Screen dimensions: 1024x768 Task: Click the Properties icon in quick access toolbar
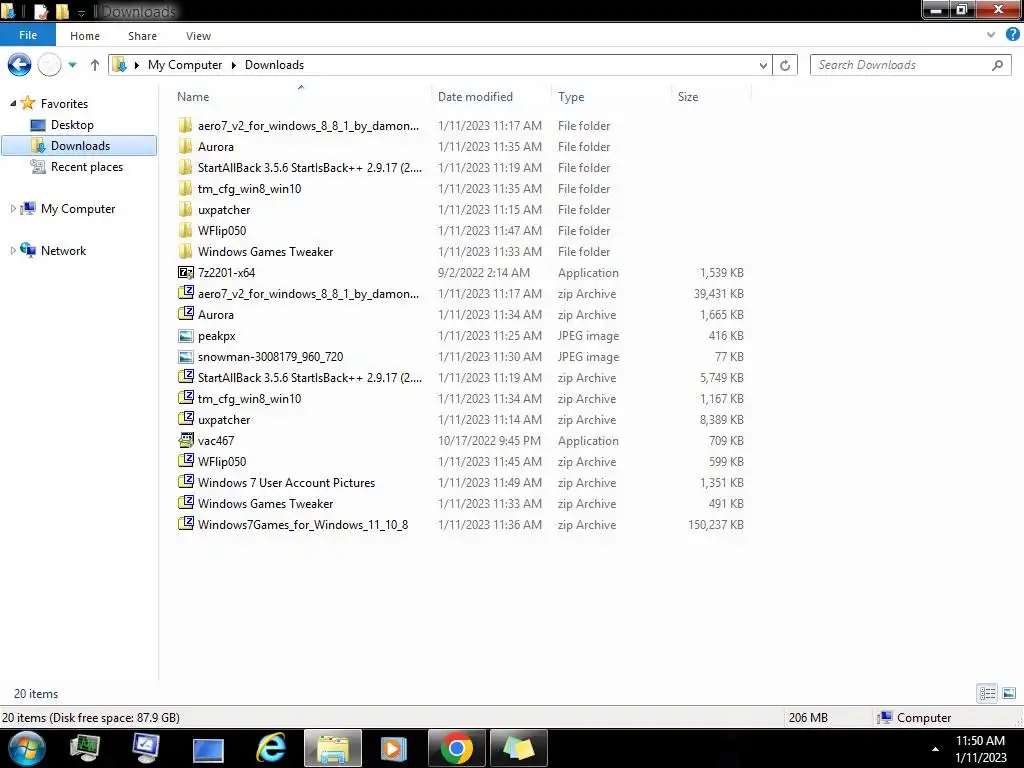40,11
